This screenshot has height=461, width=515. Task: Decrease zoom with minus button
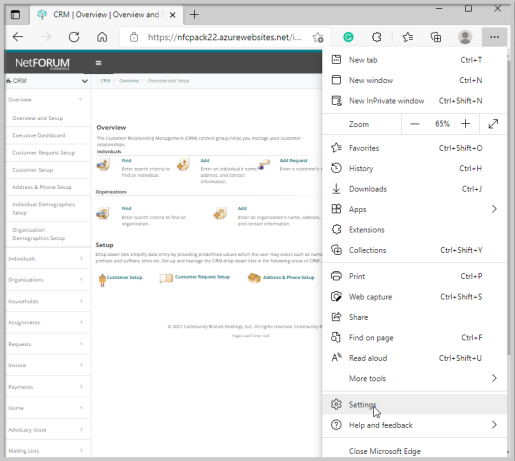point(414,124)
